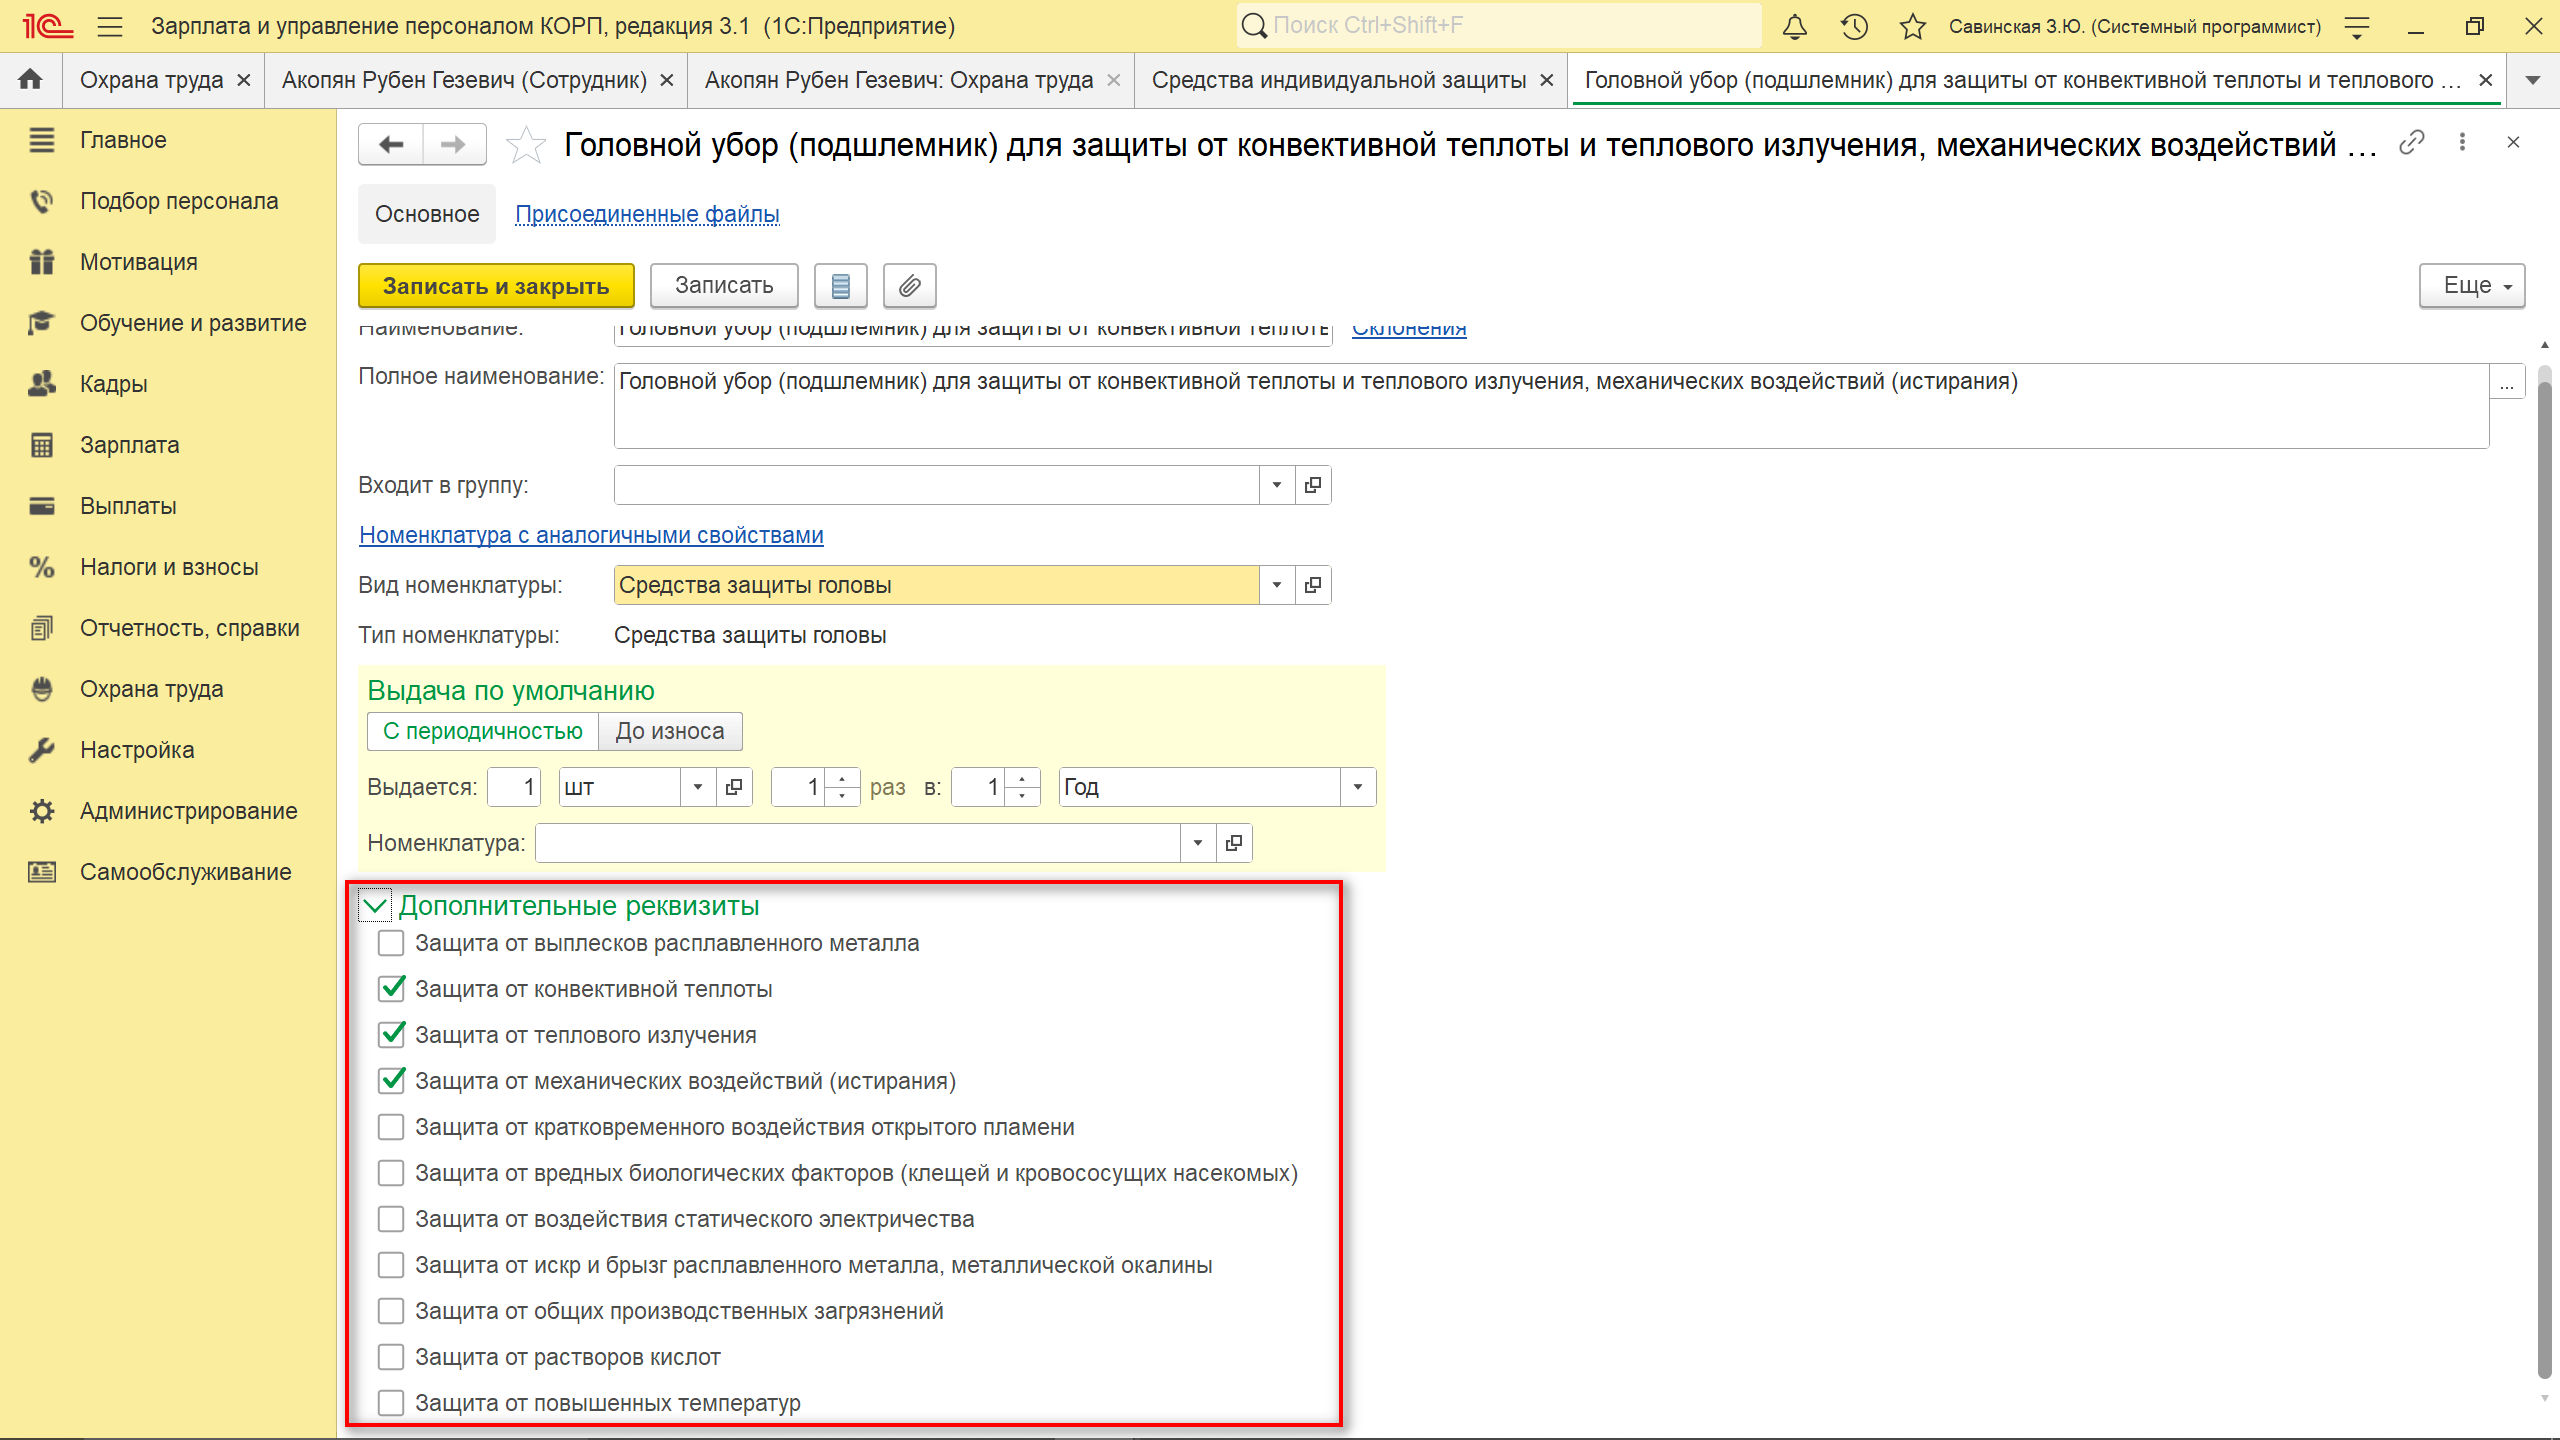
Task: Open the Вид номенклатуры dropdown
Action: click(x=1276, y=585)
